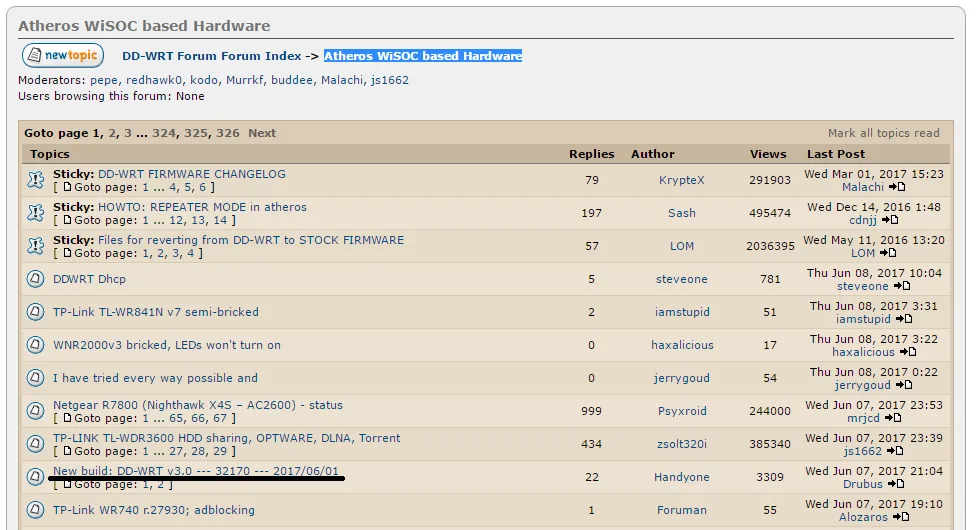Click goto-page icon under HOWTO: REPEATER MODE
The width and height of the screenshot is (978, 530).
click(67, 220)
